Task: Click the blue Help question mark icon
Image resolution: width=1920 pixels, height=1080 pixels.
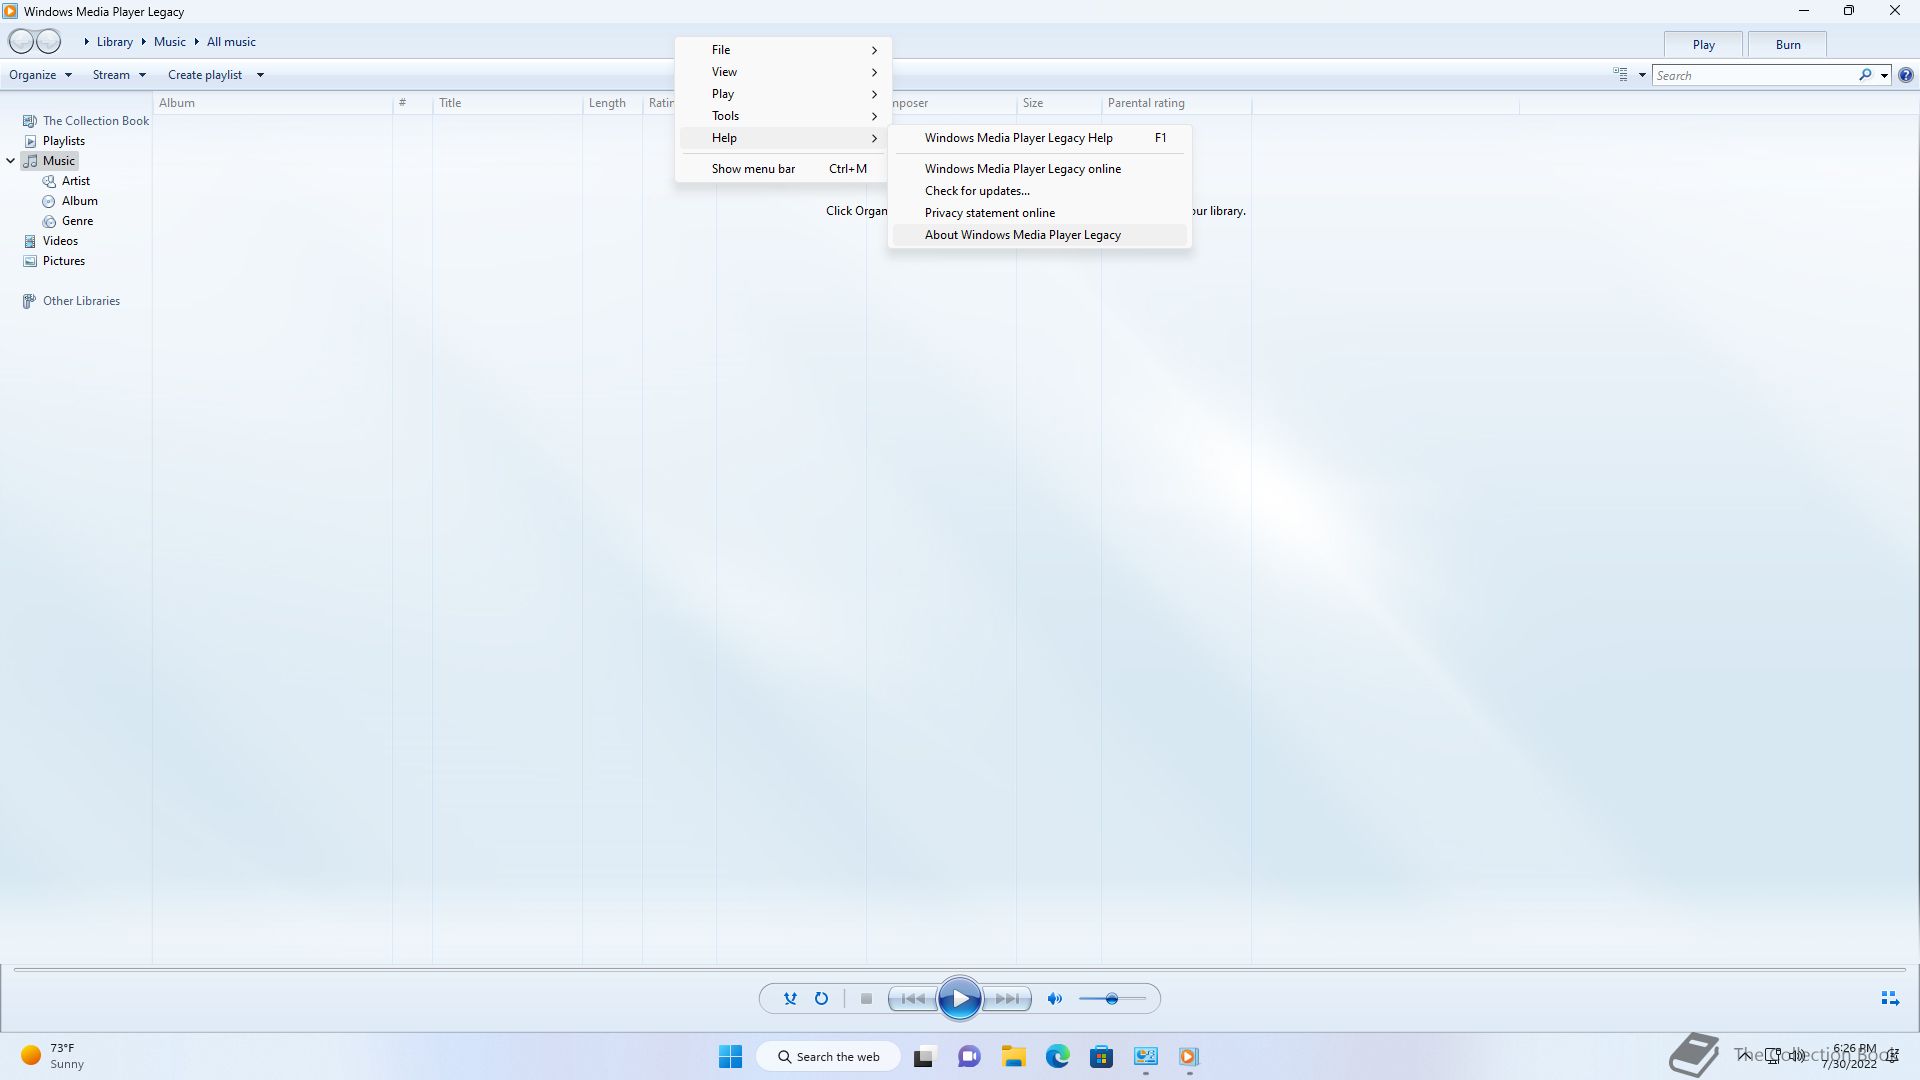Action: pos(1906,75)
